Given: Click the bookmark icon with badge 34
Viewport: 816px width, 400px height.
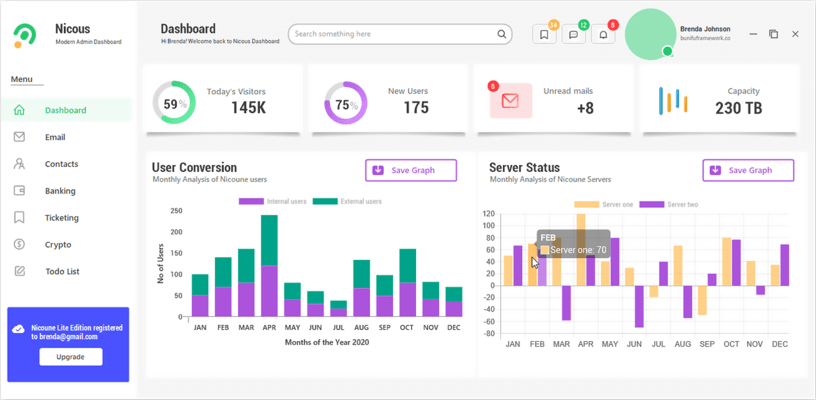Looking at the screenshot, I should [x=544, y=35].
